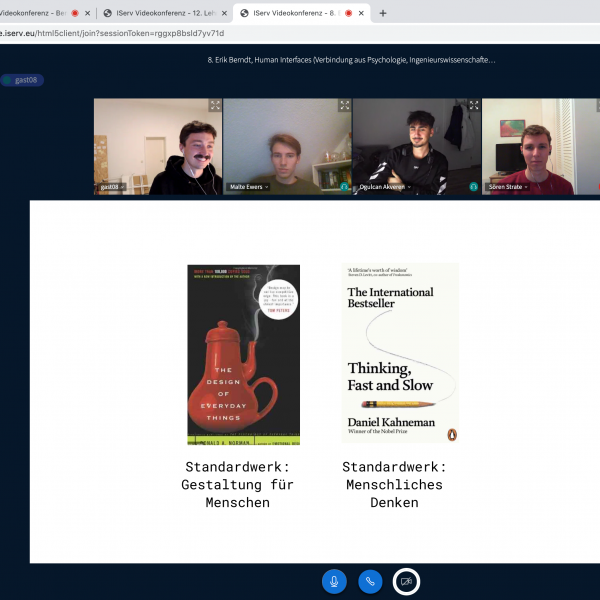Expand Ogulcan Akveren video to fullscreen
This screenshot has width=600, height=600.
(x=474, y=105)
